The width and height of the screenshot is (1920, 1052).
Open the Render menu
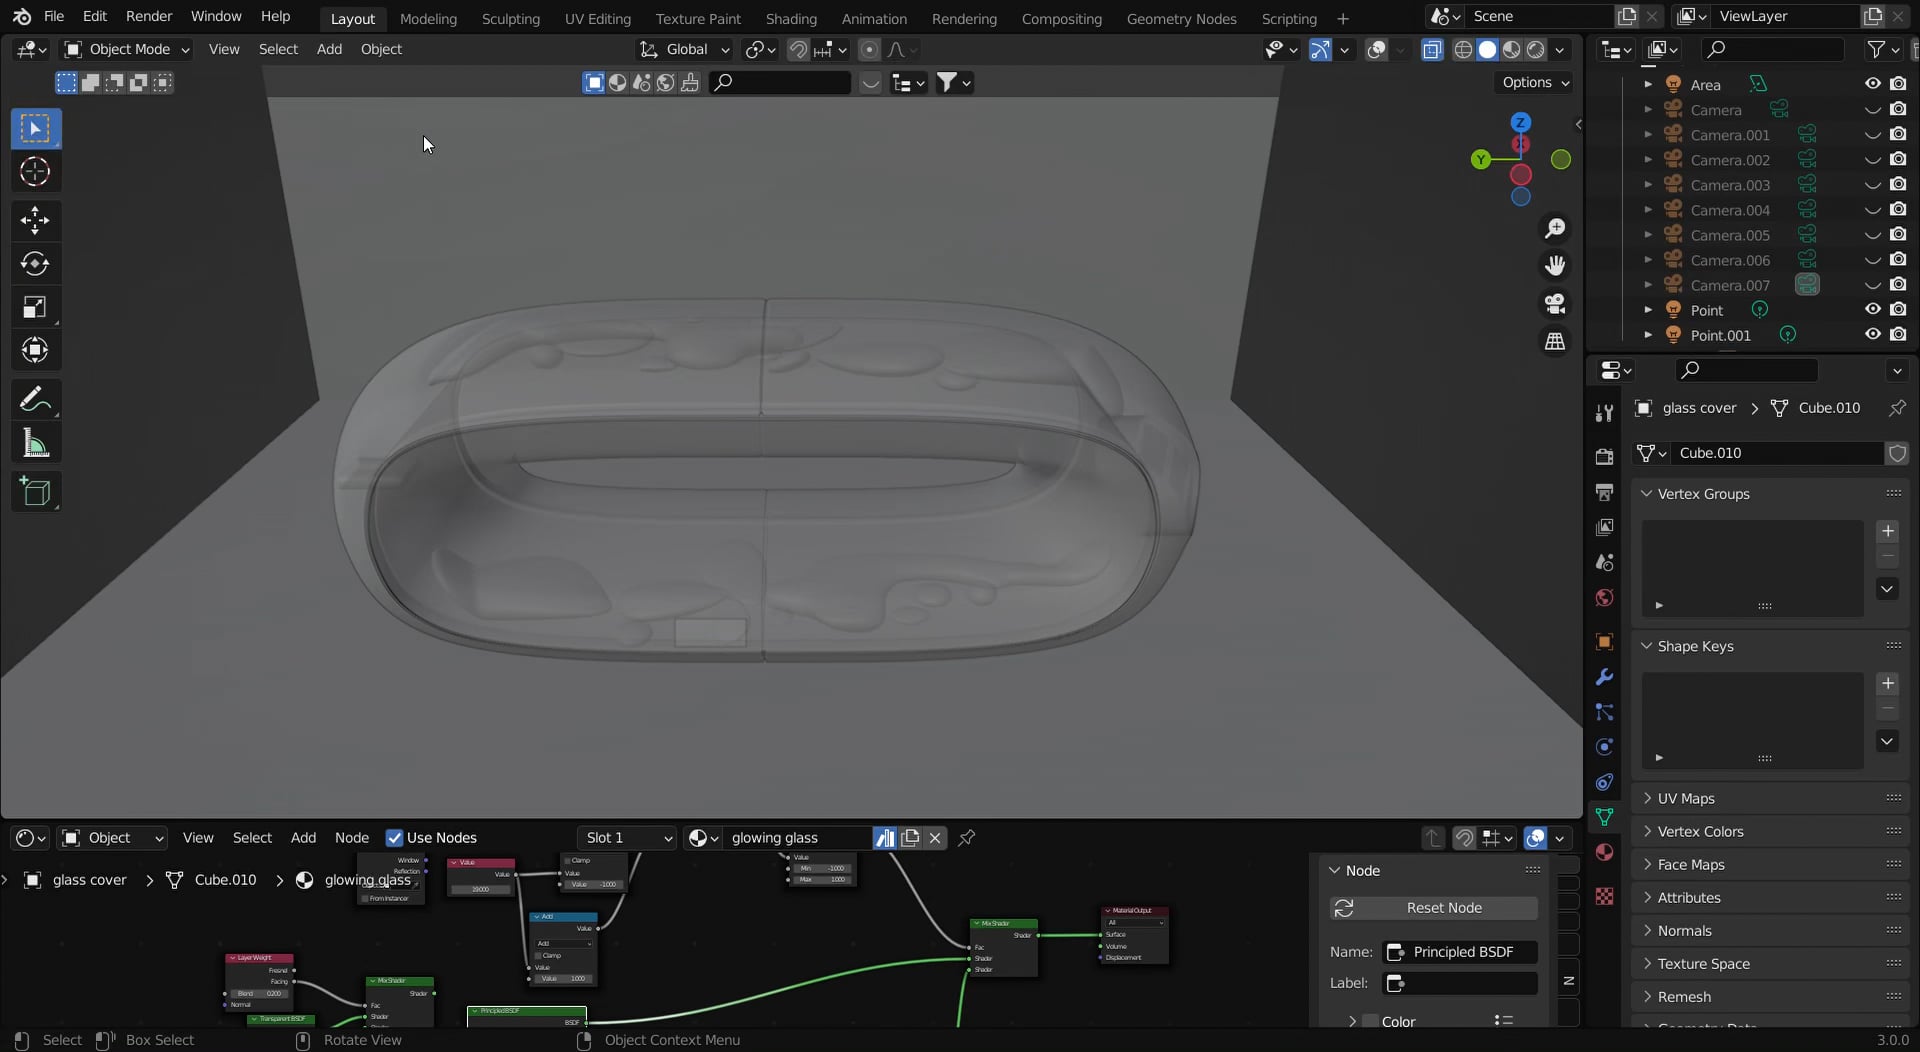[148, 16]
